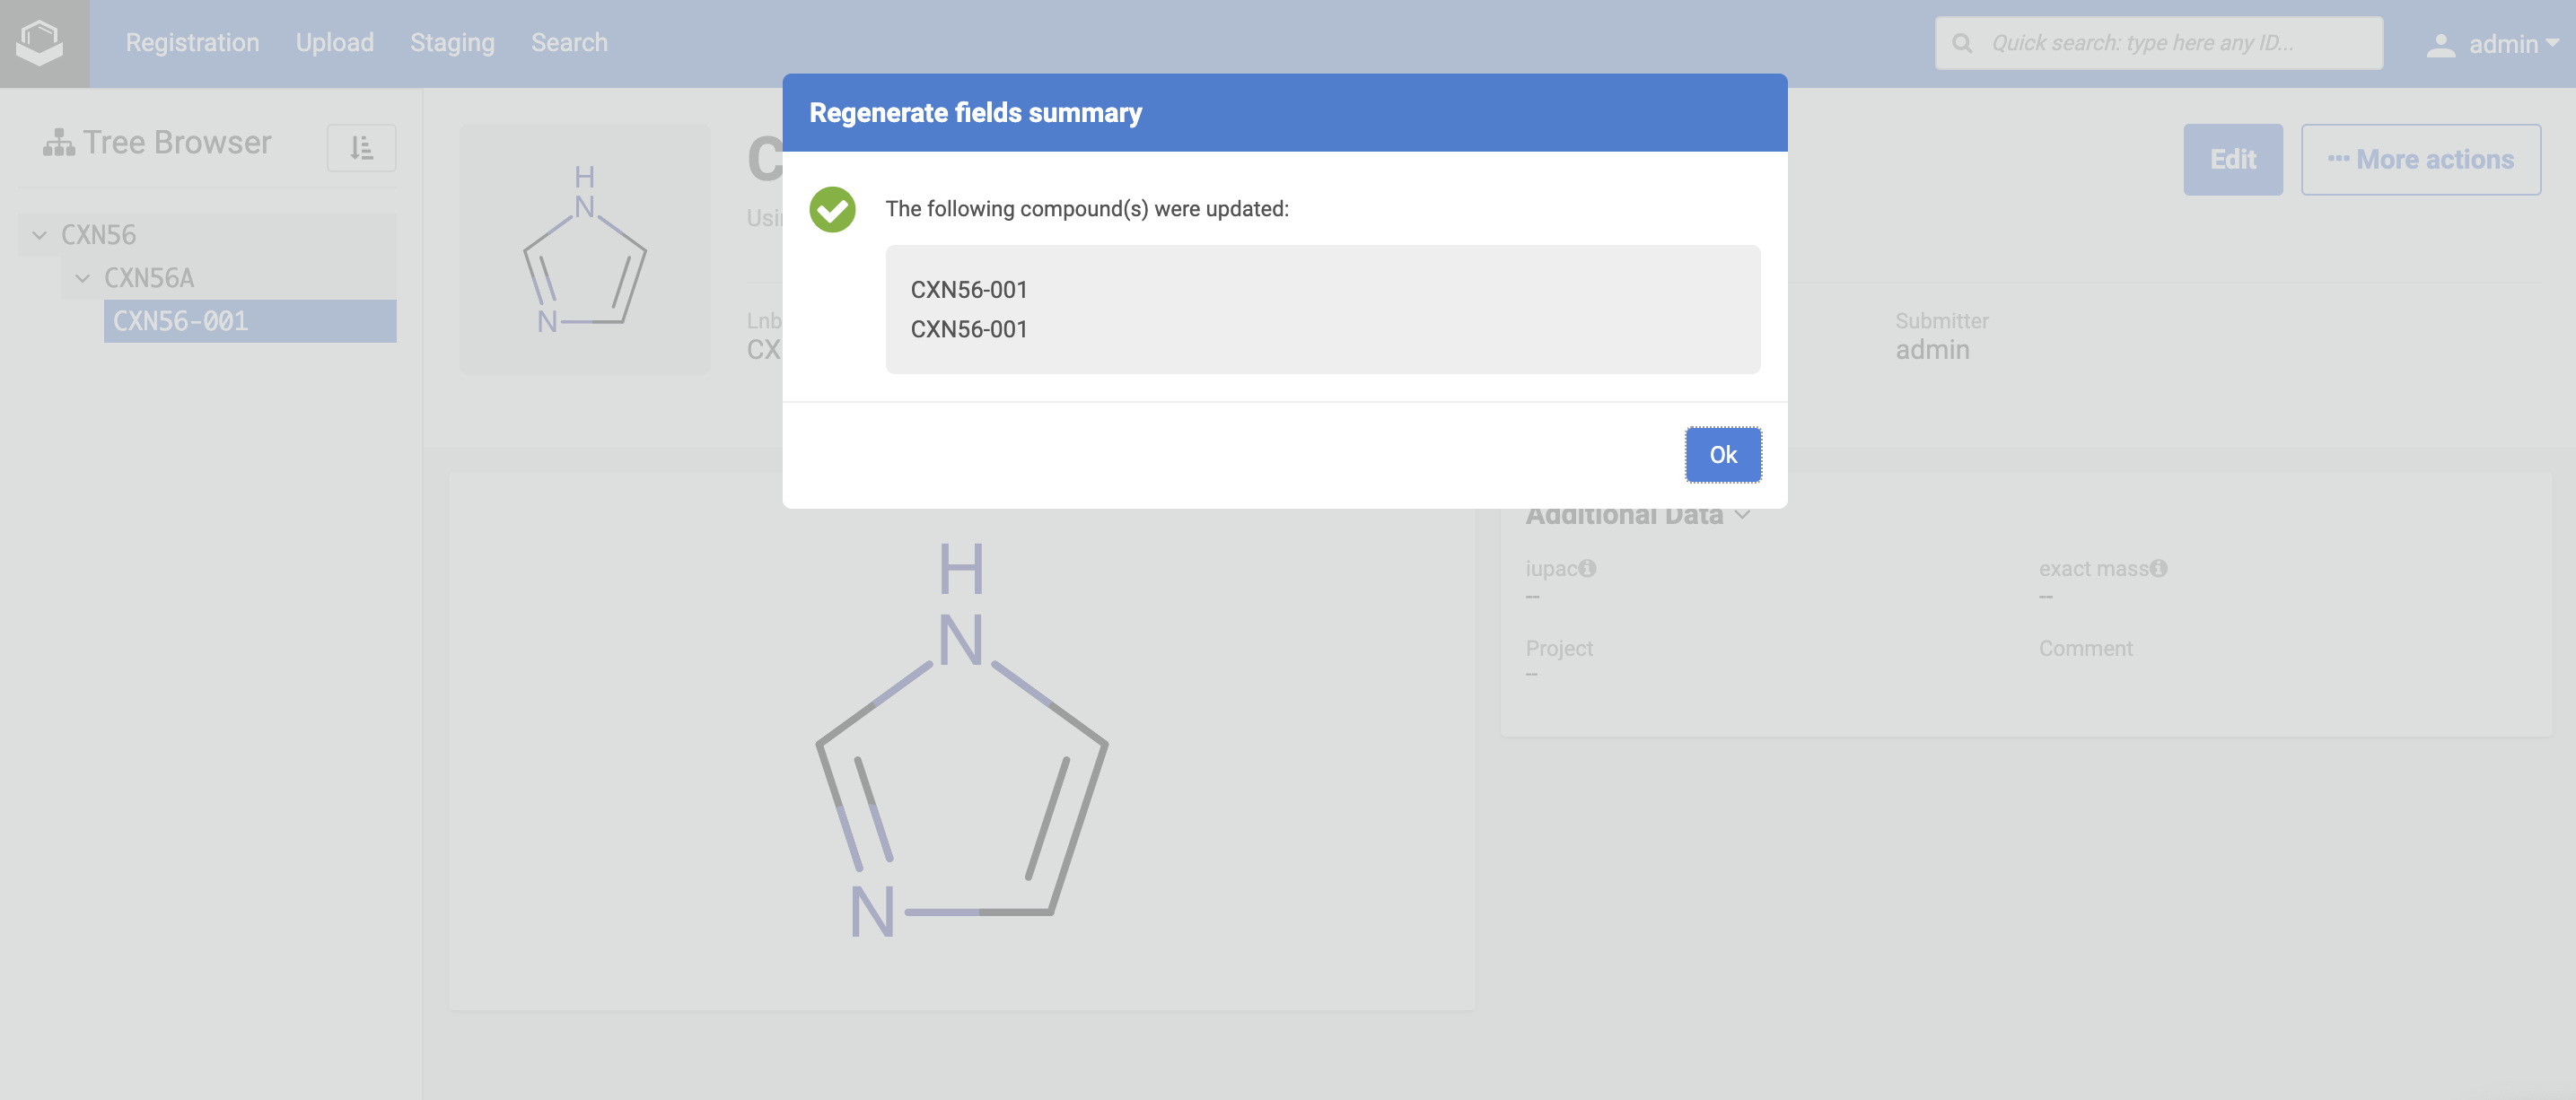The width and height of the screenshot is (2576, 1100).
Task: Click the info icon next to exact mass
Action: [2158, 568]
